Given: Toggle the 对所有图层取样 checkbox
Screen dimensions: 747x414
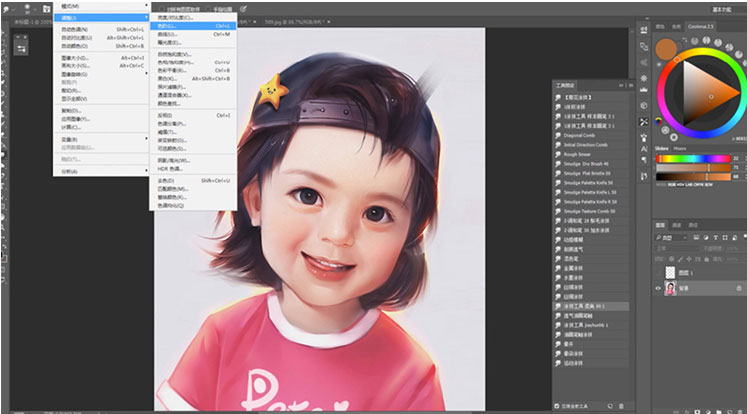Looking at the screenshot, I should pos(162,9).
